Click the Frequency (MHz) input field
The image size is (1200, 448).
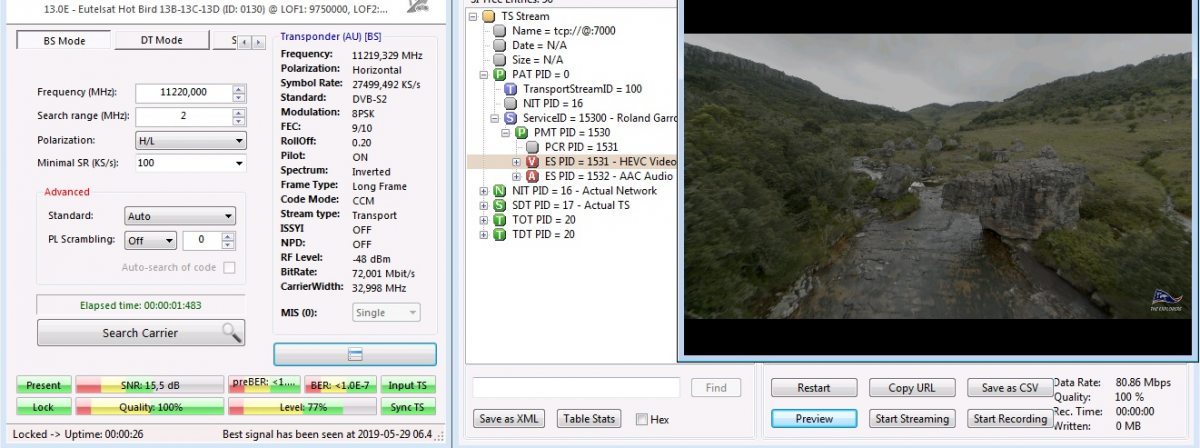coord(183,92)
